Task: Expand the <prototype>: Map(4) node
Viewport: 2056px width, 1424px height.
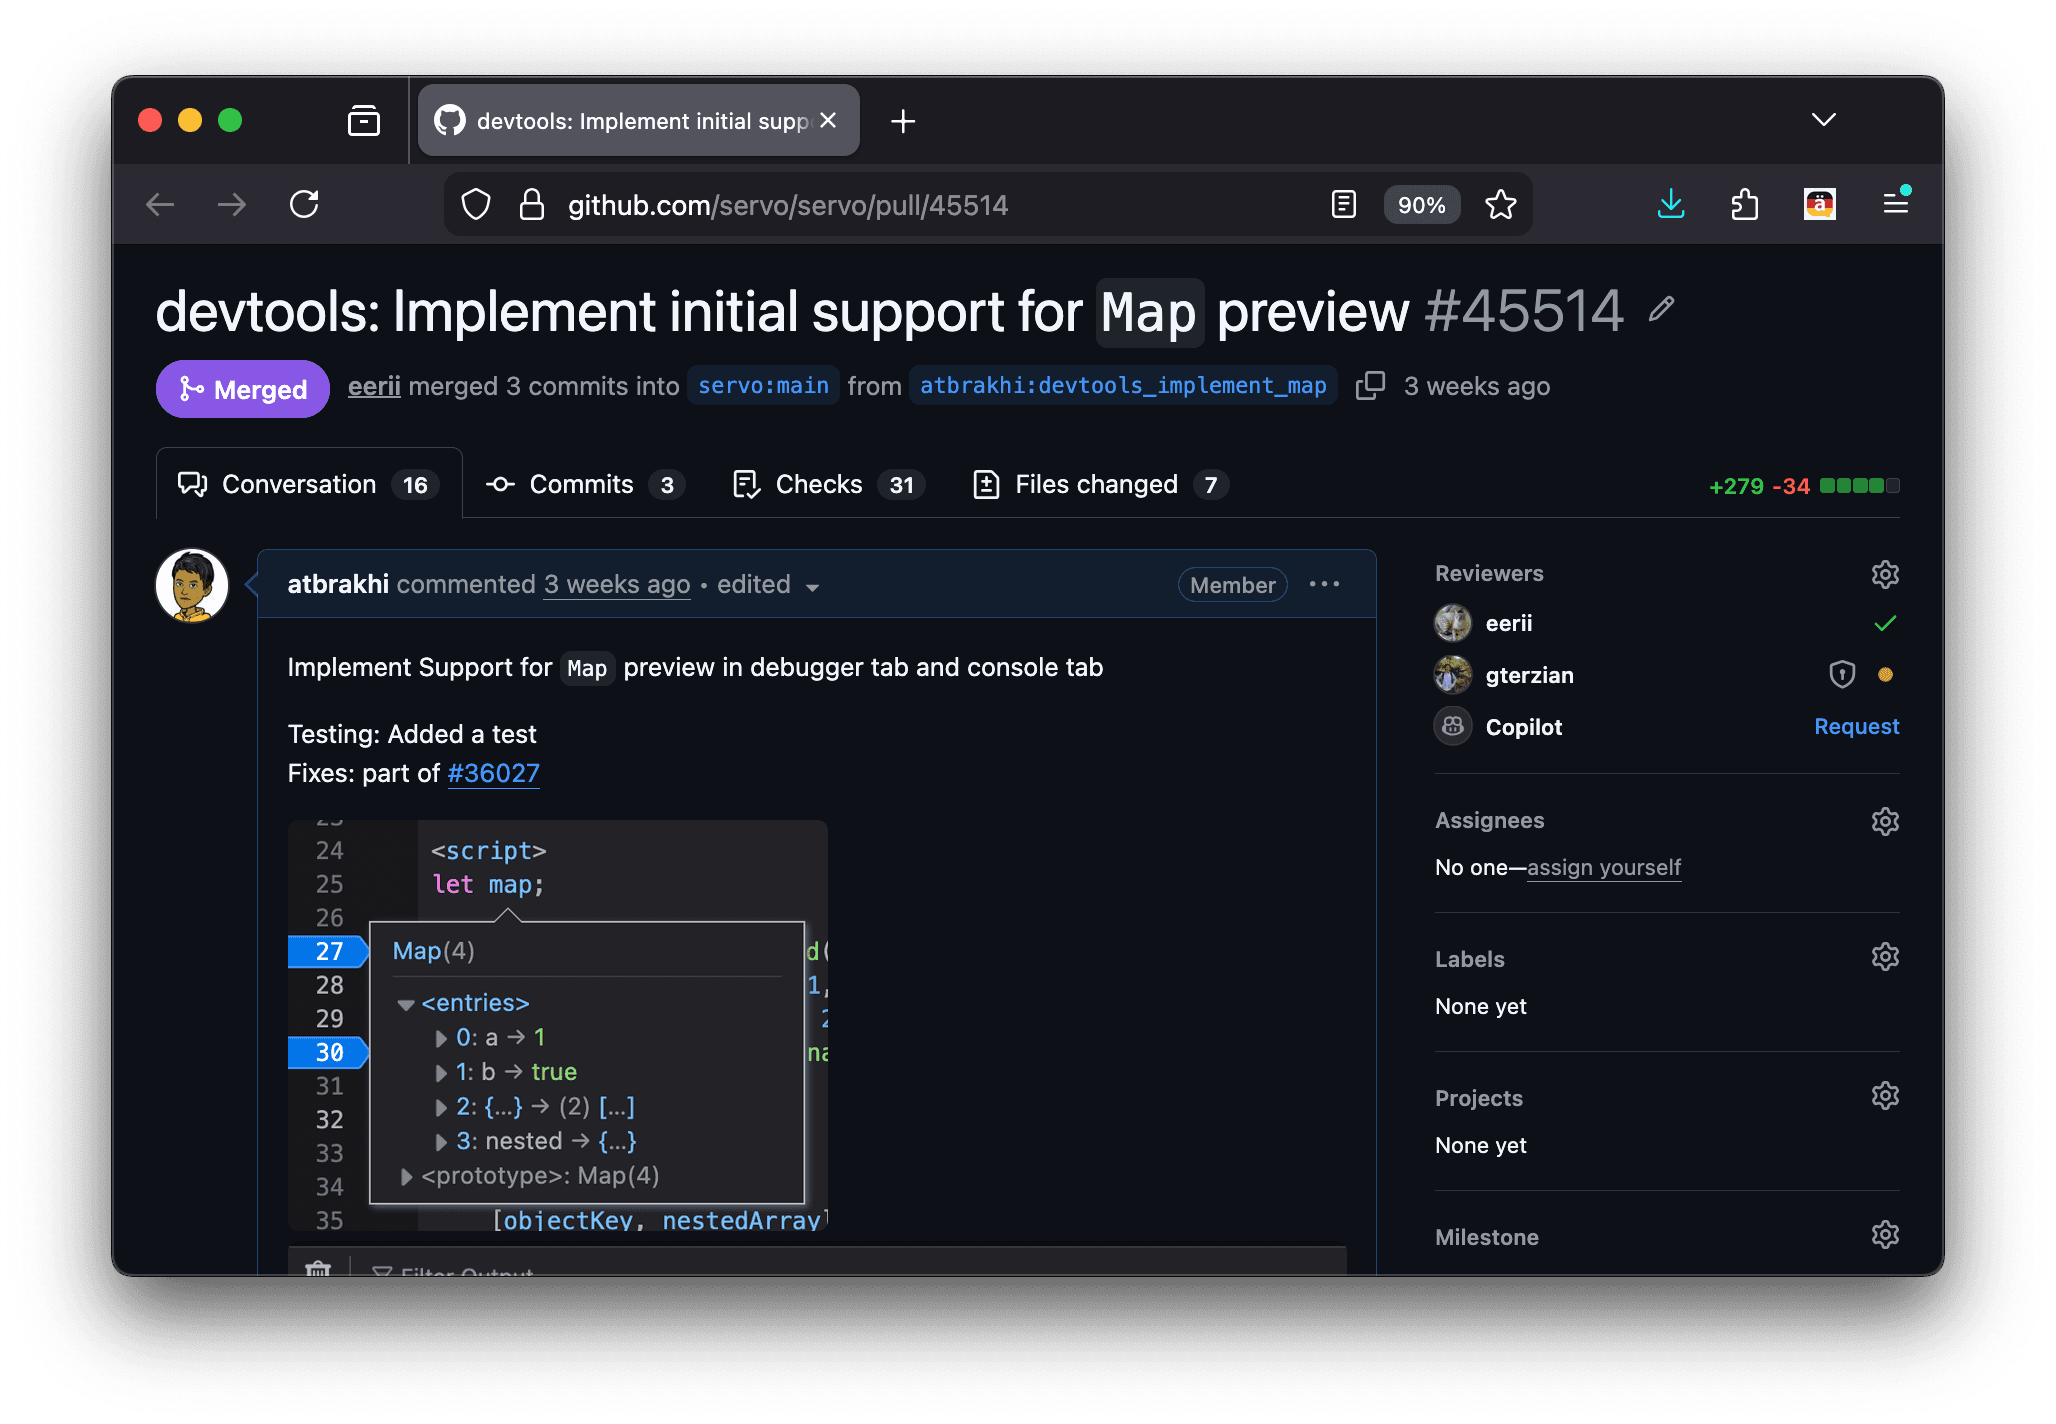Action: tap(406, 1177)
